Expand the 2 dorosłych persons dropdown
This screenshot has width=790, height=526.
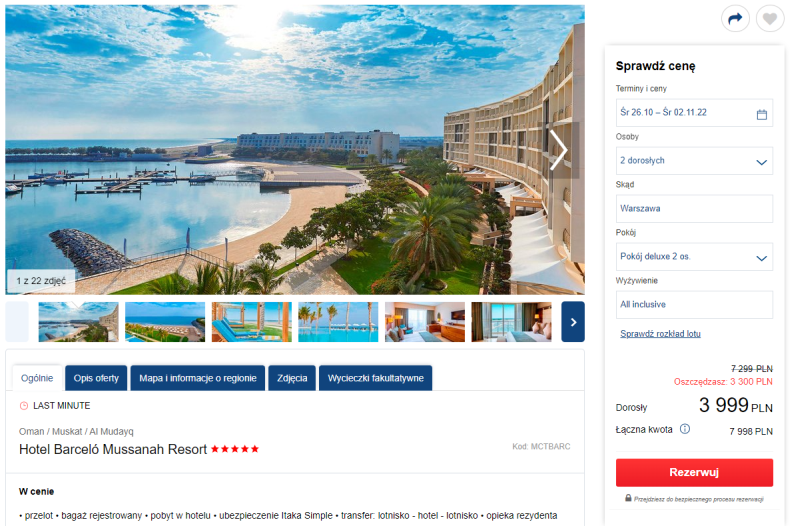pos(694,161)
